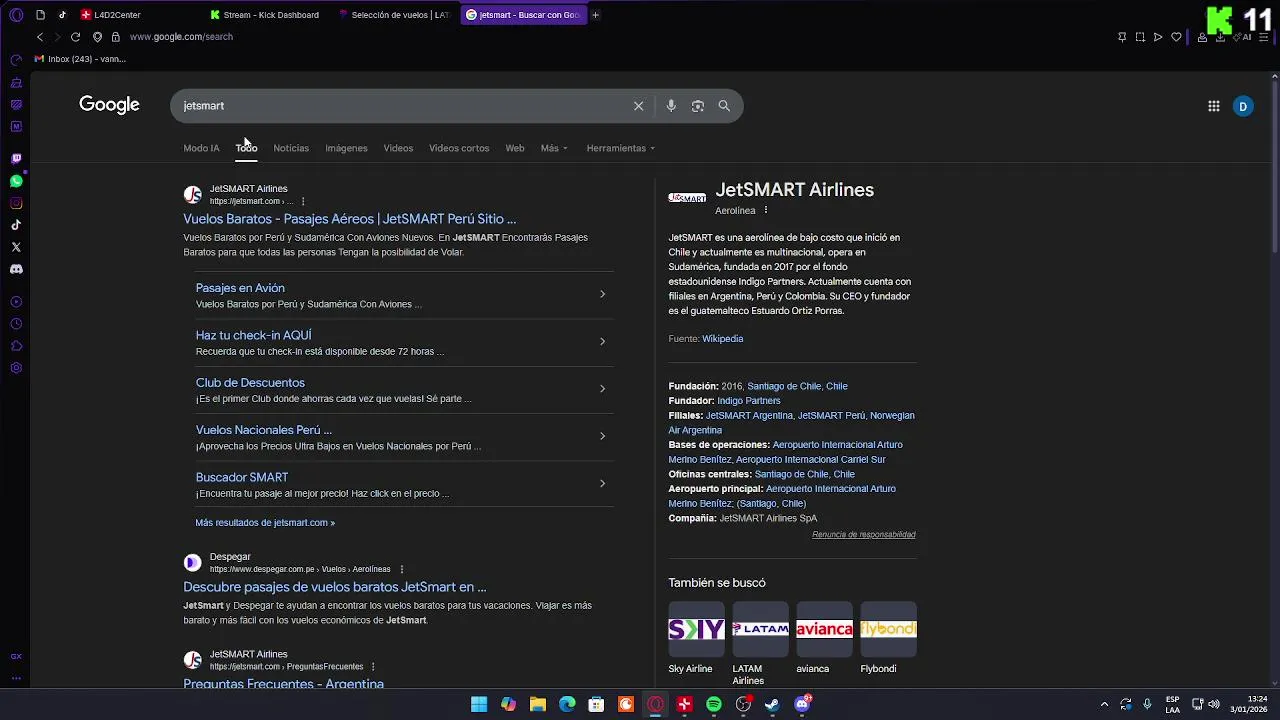Viewport: 1280px width, 720px height.
Task: Open a new browser tab
Action: coord(595,15)
